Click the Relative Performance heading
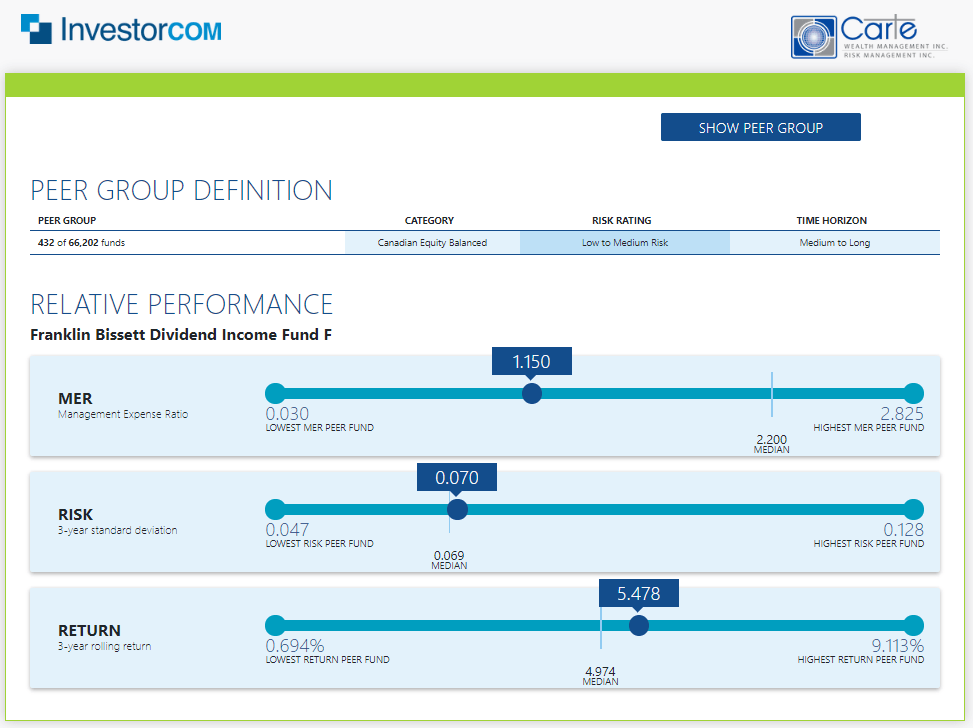The width and height of the screenshot is (973, 728). tap(182, 305)
